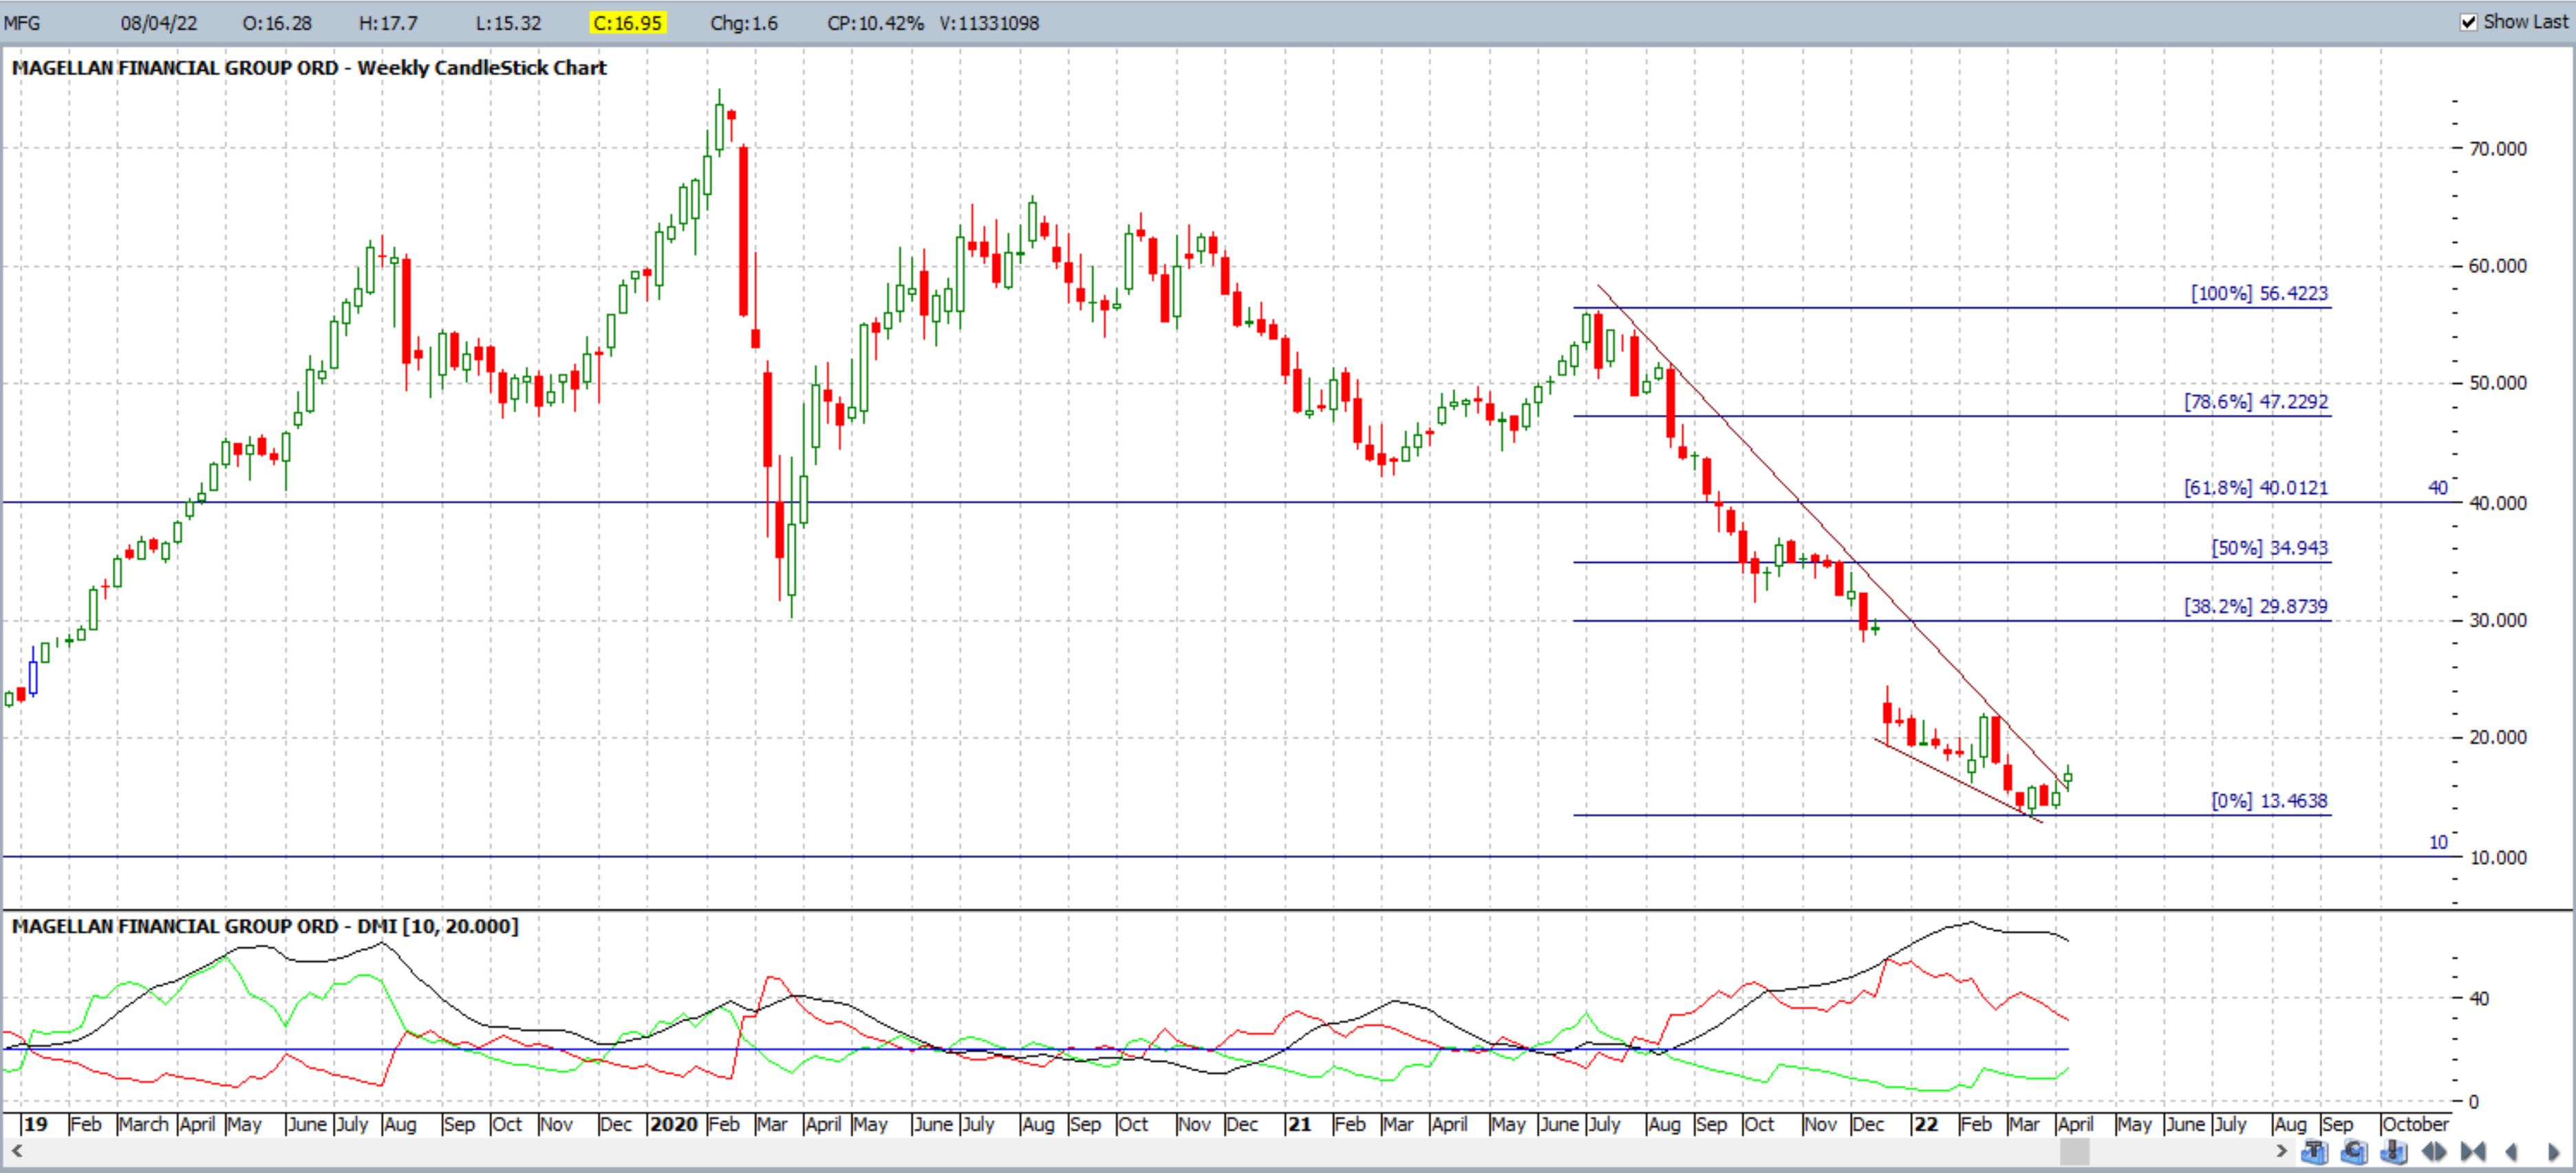
Task: Click the volume V:11331098 in header
Action: (x=989, y=23)
